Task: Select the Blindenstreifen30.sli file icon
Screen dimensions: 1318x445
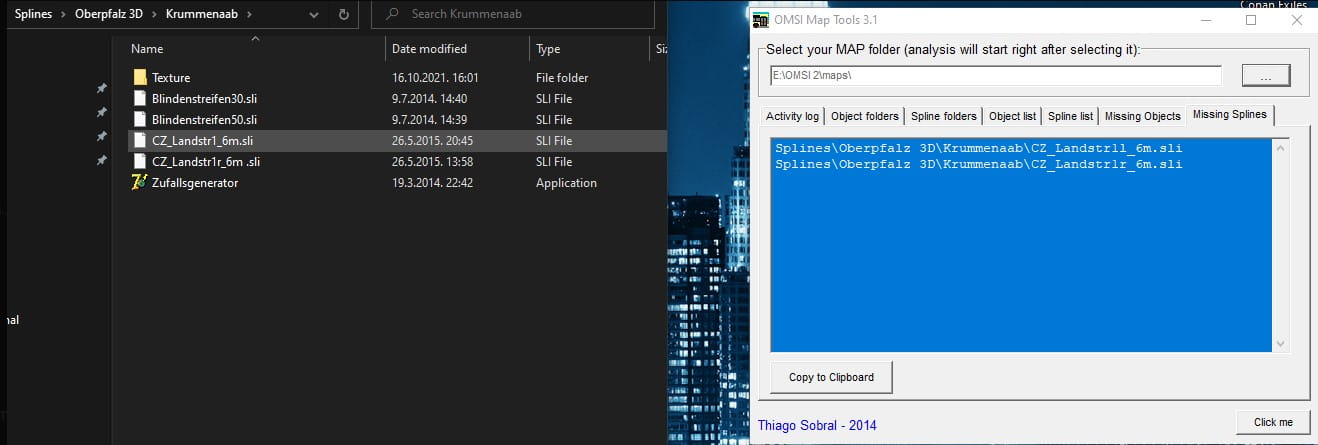Action: (140, 99)
